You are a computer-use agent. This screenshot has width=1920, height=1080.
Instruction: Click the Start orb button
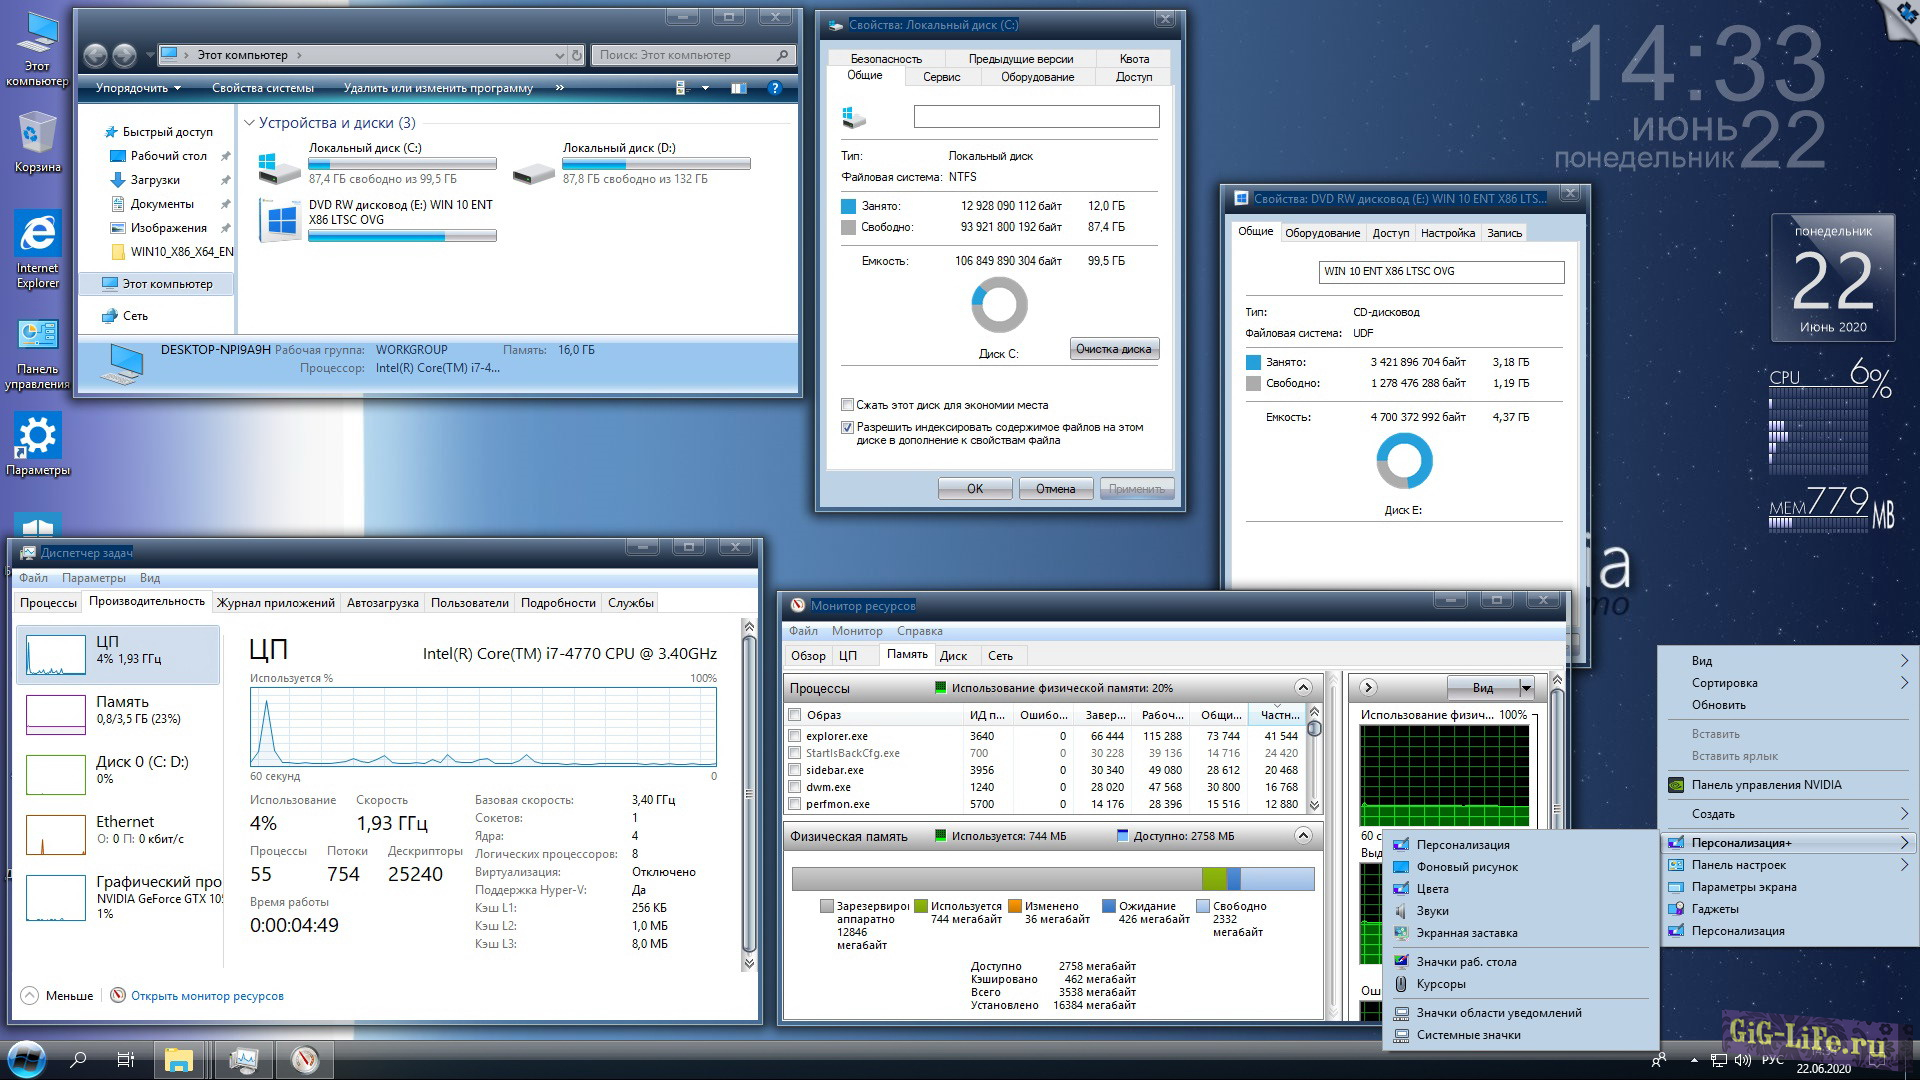26,1059
